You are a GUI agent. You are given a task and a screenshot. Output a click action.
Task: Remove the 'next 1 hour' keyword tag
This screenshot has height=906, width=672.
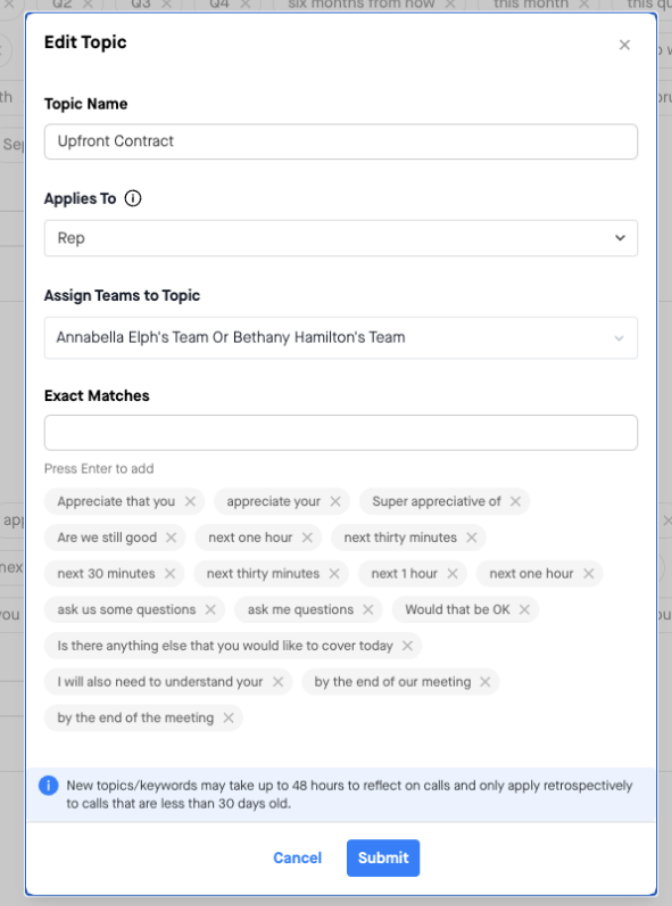coord(452,574)
